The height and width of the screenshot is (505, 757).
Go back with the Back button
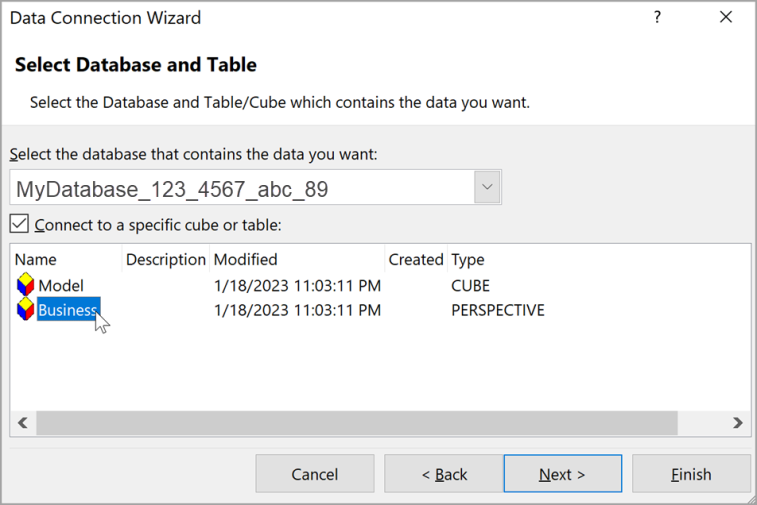click(443, 474)
